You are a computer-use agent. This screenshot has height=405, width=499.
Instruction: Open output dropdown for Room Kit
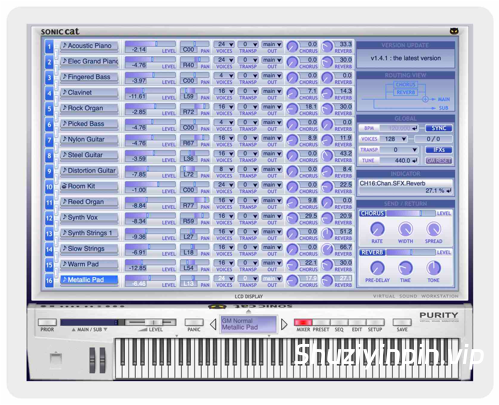click(x=272, y=185)
